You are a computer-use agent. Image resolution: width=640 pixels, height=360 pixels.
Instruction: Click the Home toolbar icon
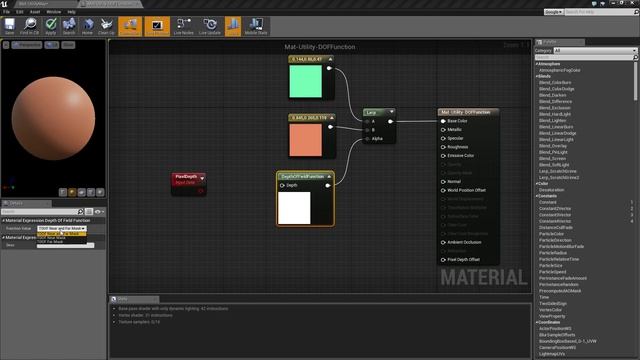click(x=87, y=26)
